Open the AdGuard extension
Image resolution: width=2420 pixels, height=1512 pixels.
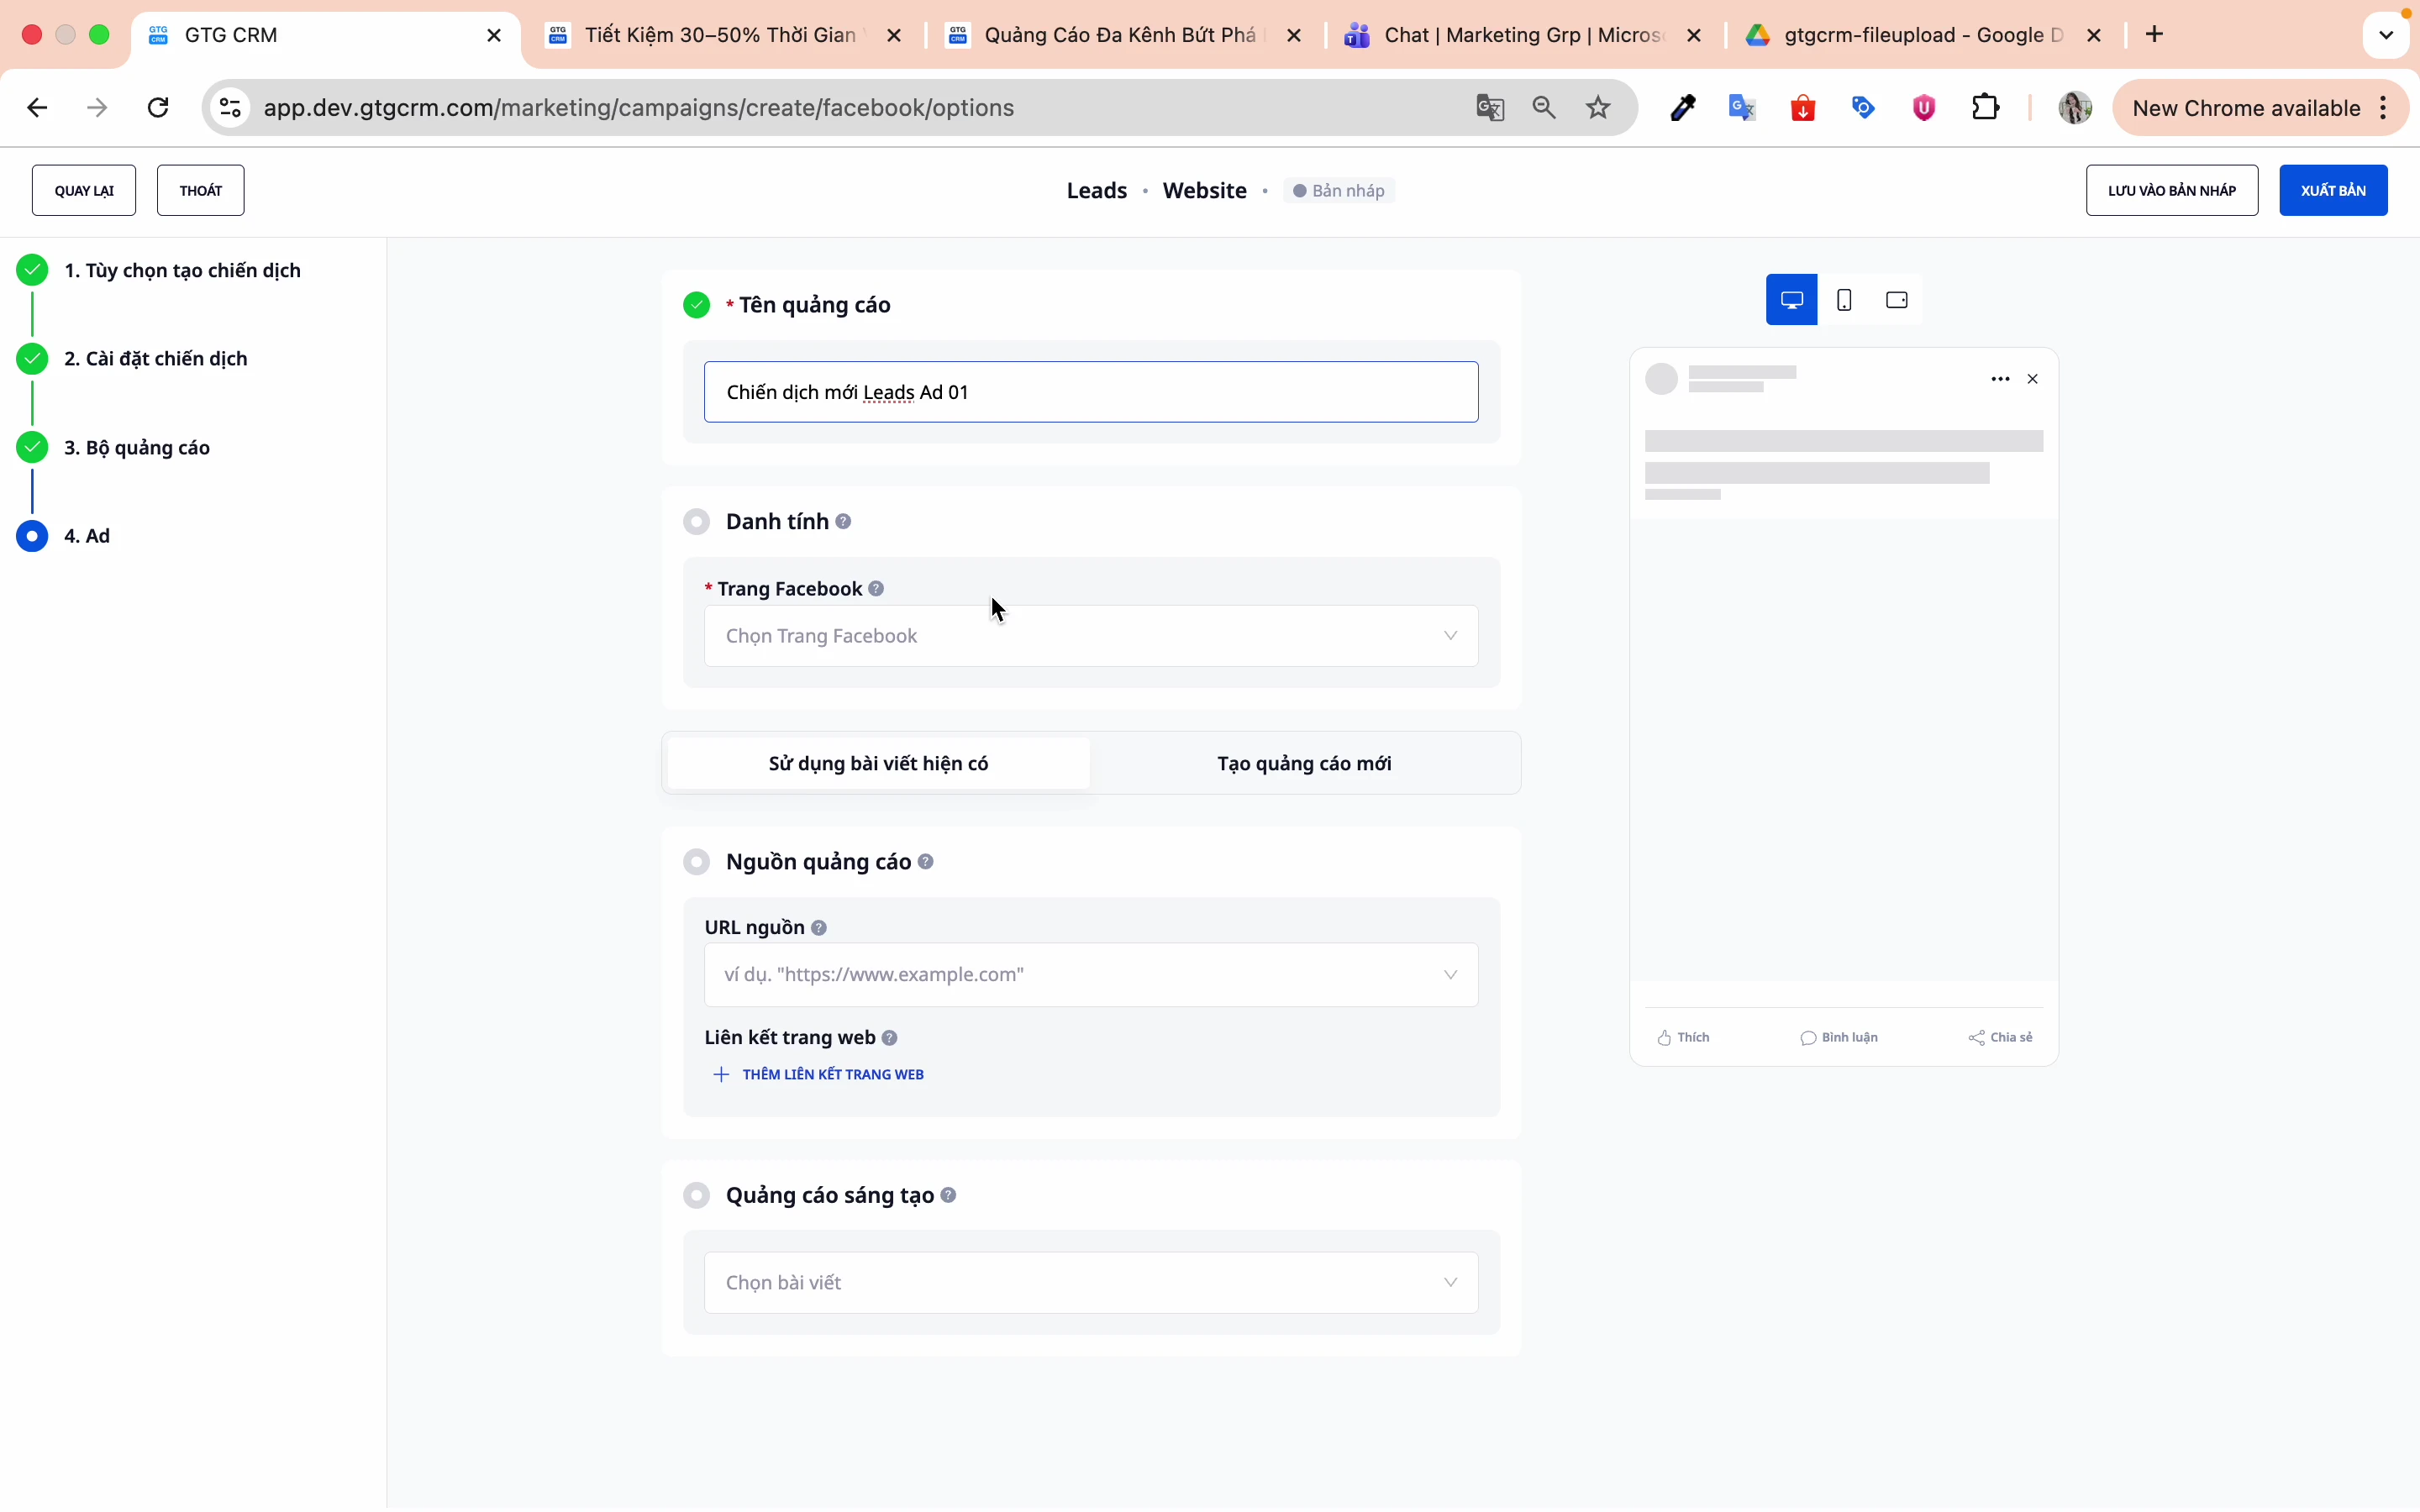1922,107
